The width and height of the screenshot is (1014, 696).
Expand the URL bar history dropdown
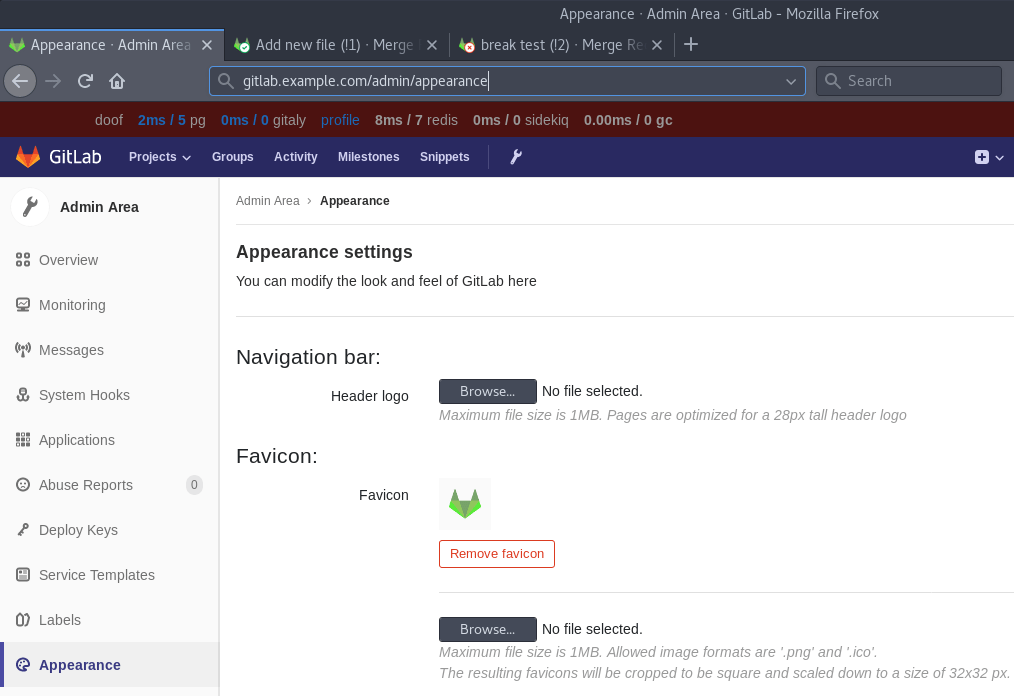791,81
